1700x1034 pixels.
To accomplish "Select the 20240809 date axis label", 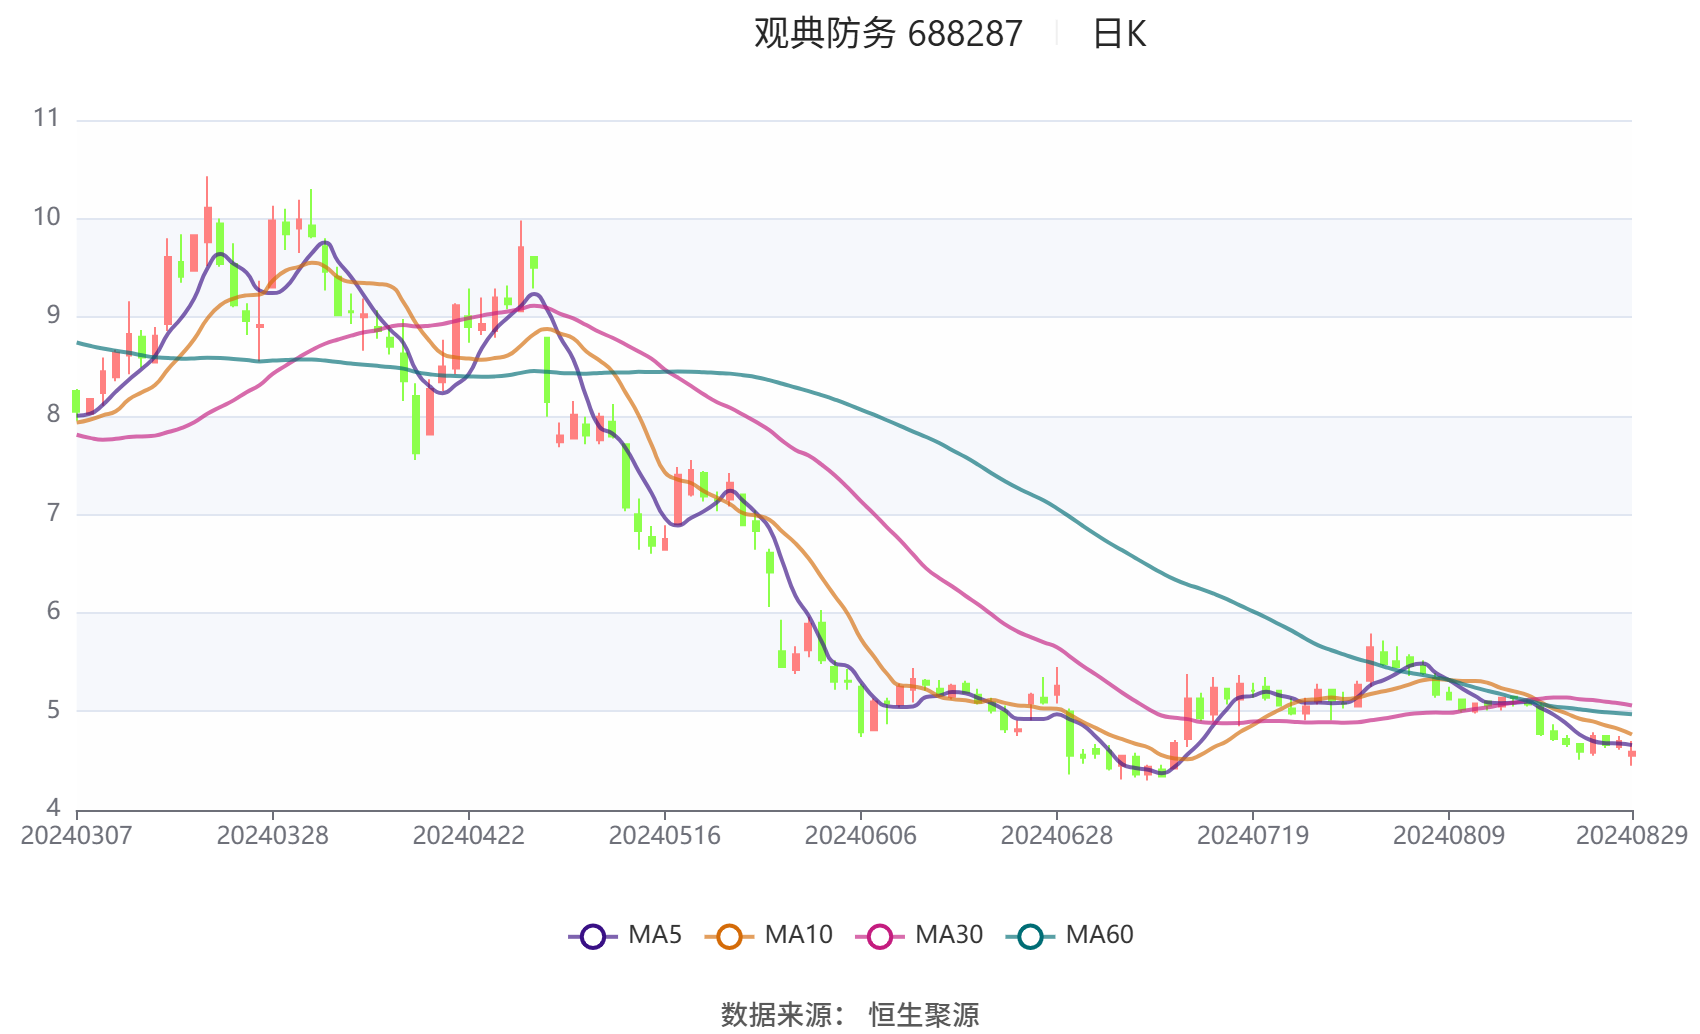I will 1448,835.
